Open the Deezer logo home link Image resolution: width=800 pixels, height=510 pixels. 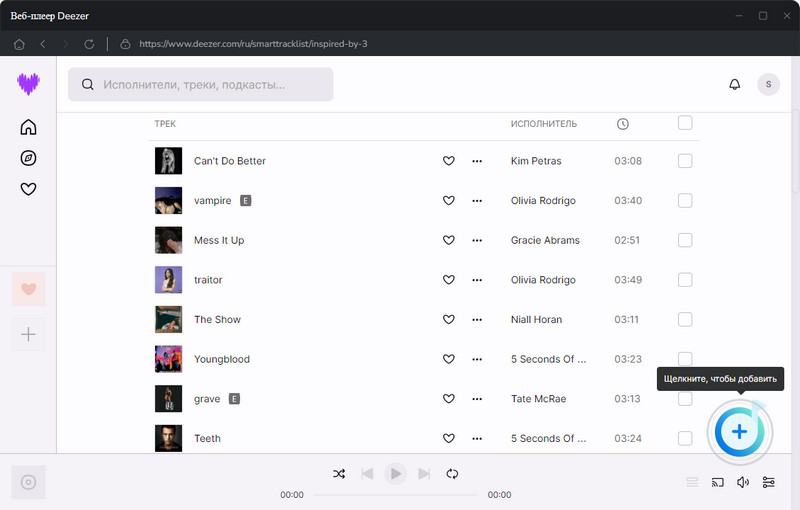tap(28, 84)
